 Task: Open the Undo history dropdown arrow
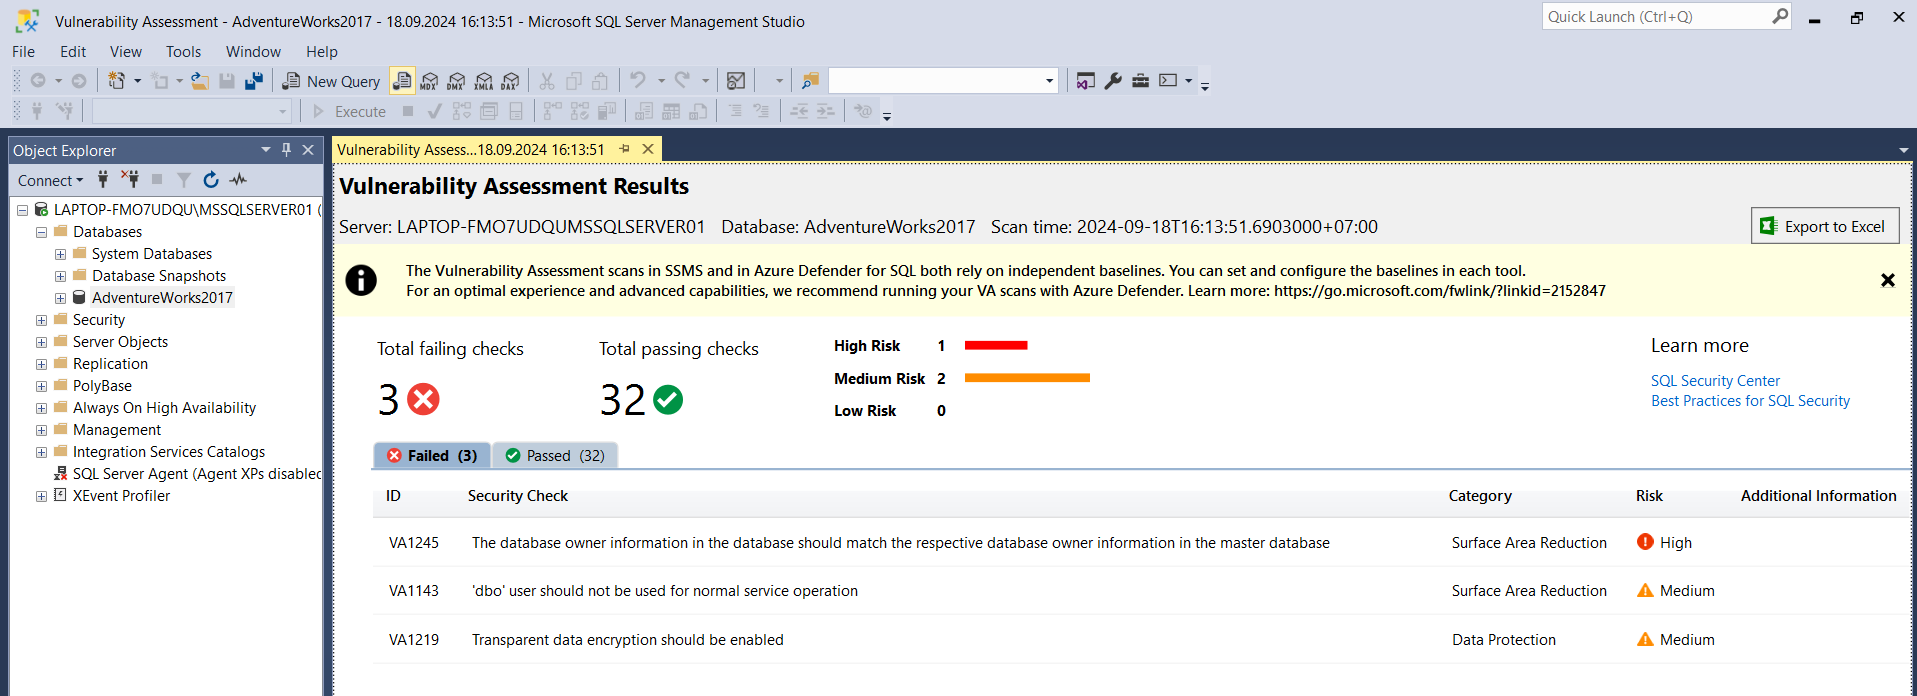pos(661,81)
